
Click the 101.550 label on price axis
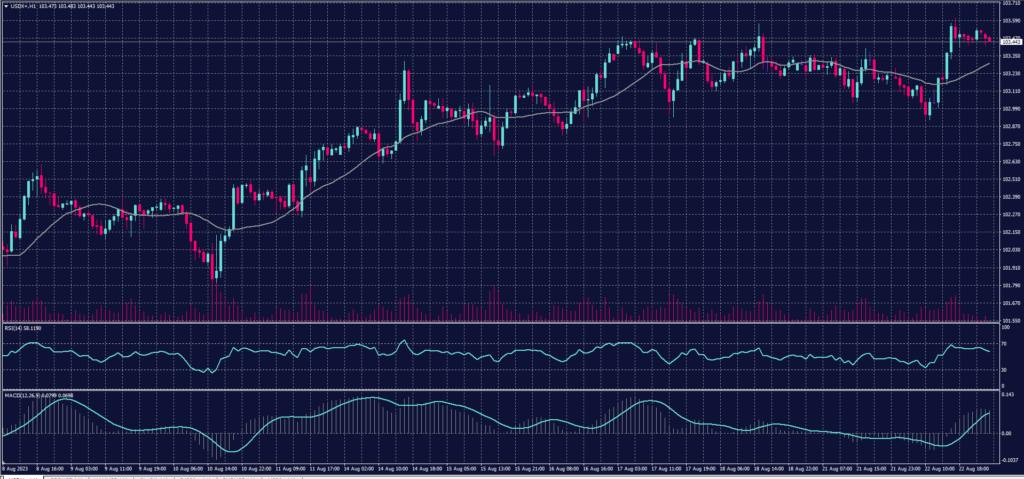1010,320
